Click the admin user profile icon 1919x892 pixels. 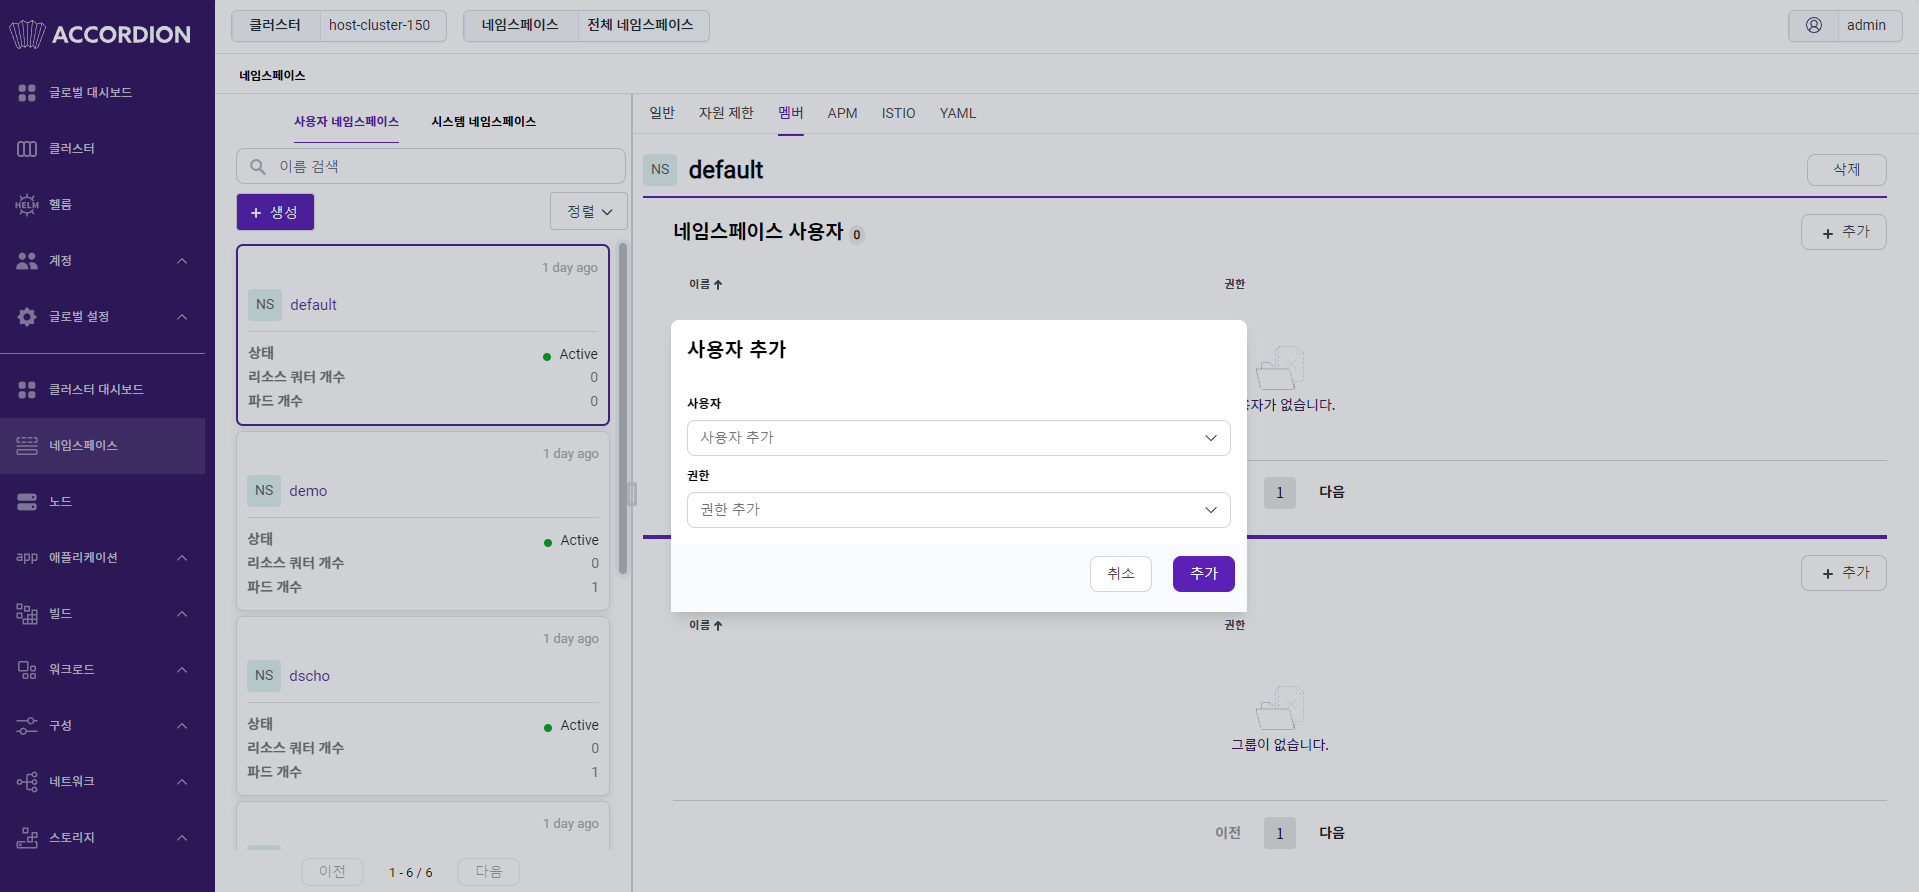click(x=1814, y=25)
